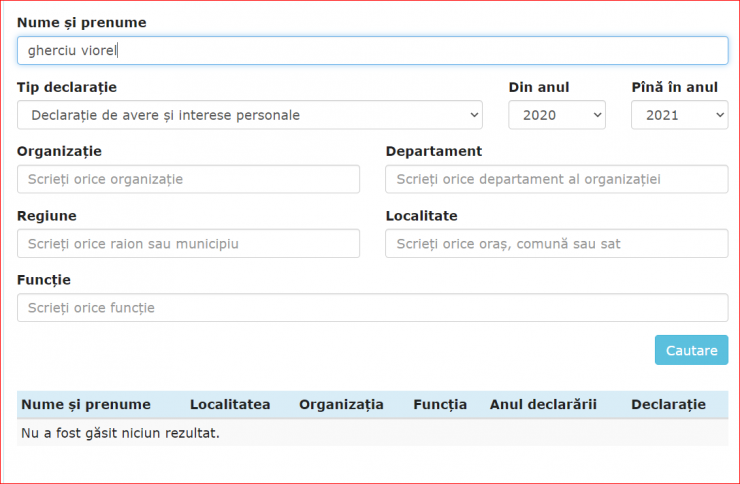740x484 pixels.
Task: Expand the Din anul year selector
Action: pos(557,115)
